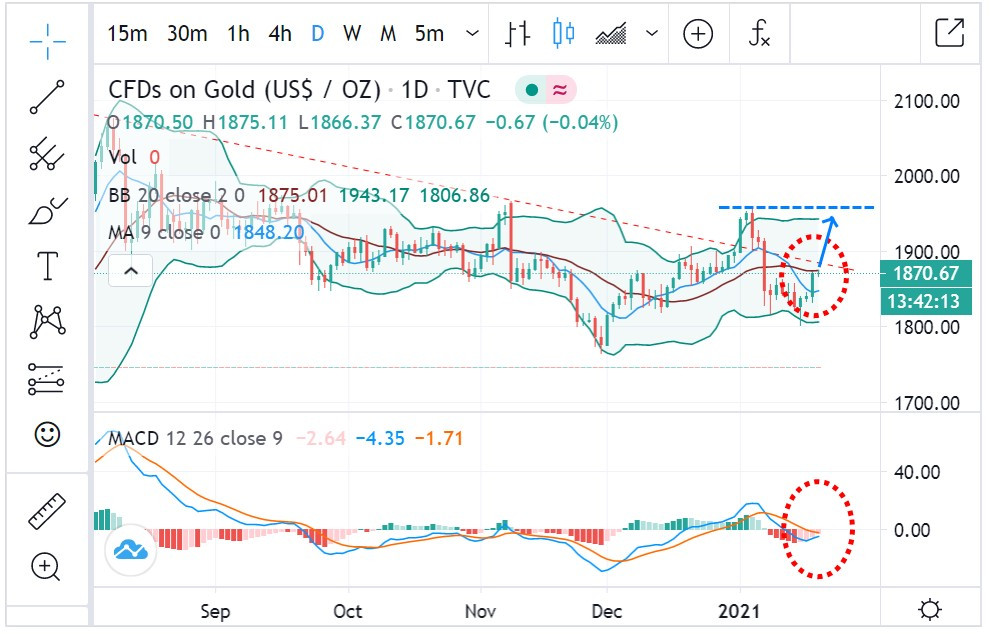
Task: Switch chart to bars style
Action: click(x=517, y=34)
